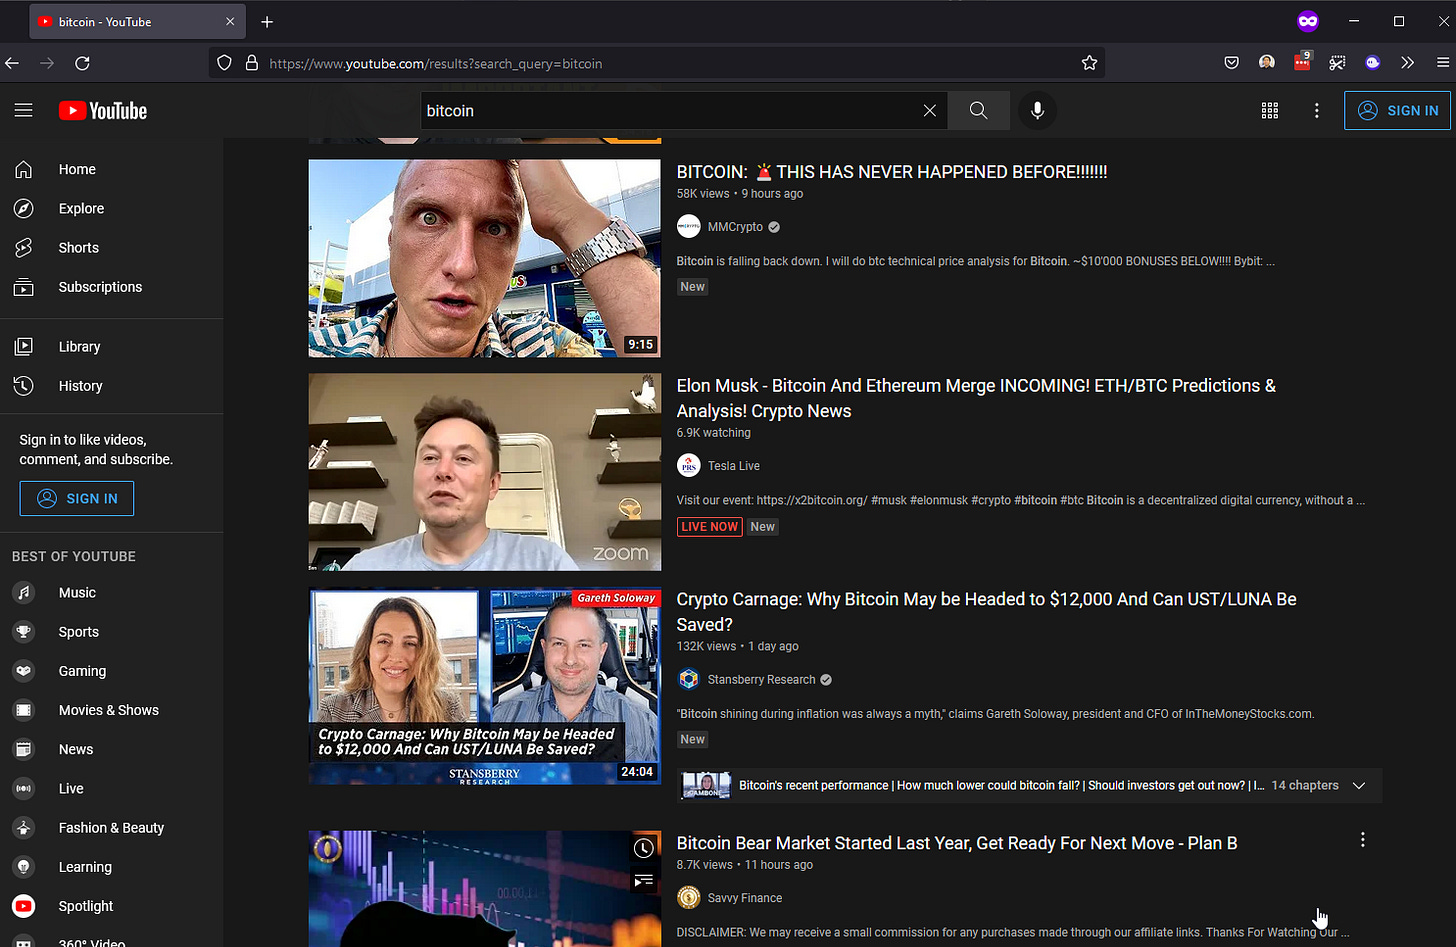Visit the Tesla Live channel name
The height and width of the screenshot is (947, 1456).
click(734, 466)
